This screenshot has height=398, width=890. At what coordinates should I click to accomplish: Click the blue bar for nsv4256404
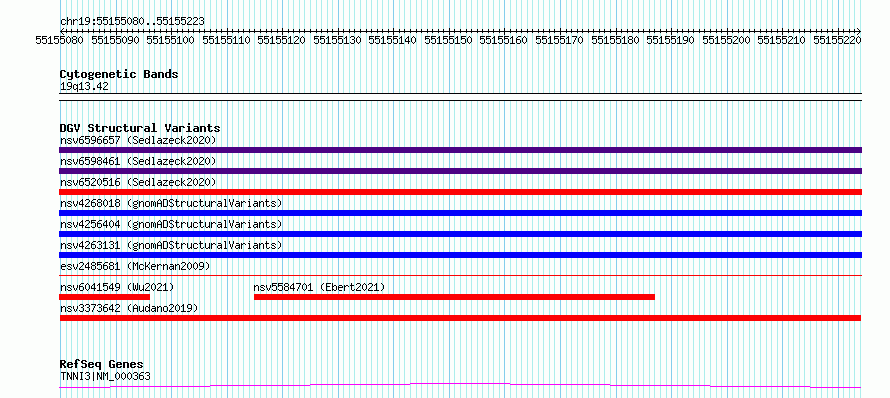click(x=460, y=234)
